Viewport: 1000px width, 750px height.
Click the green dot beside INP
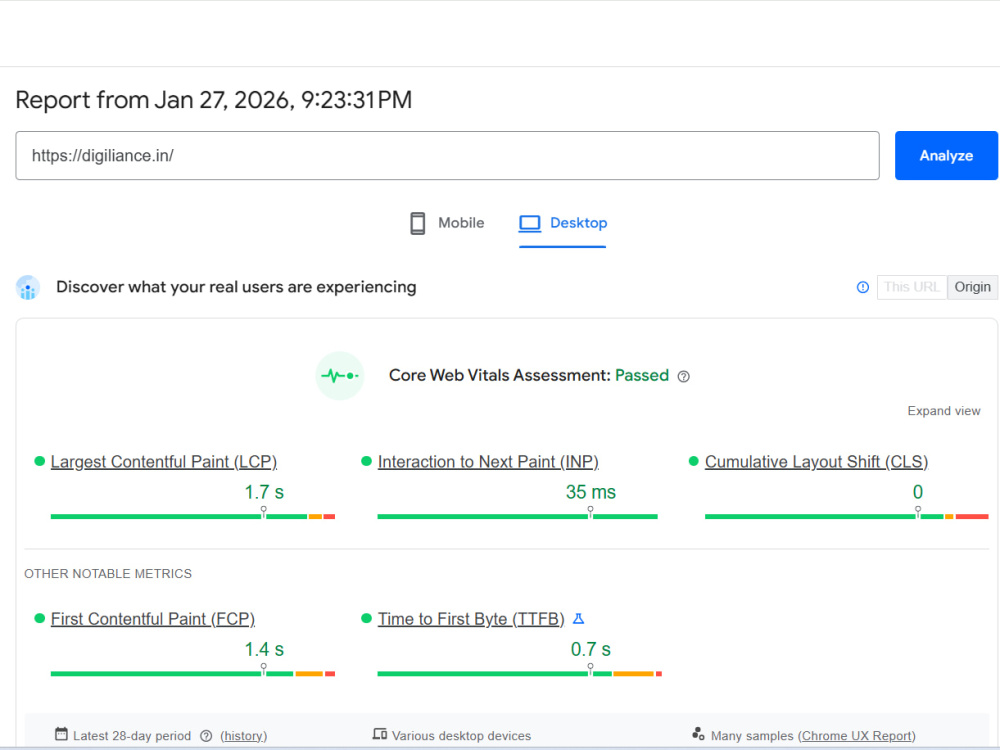tap(366, 461)
